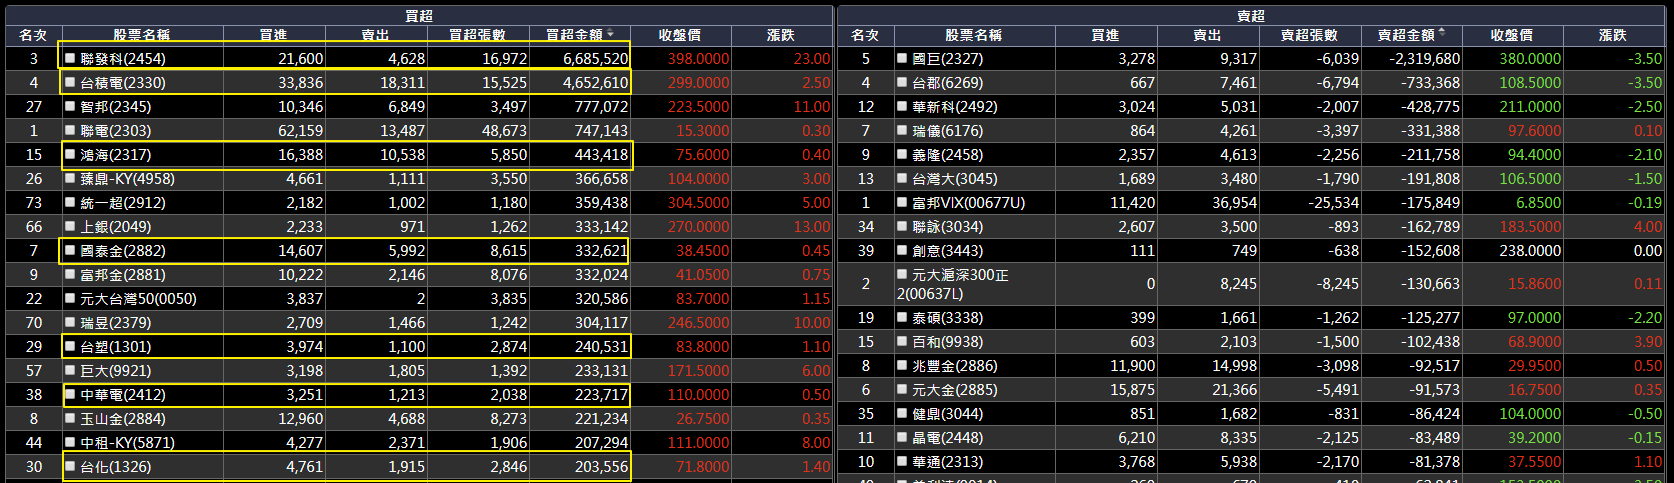Open stock 中華電(2412)

(x=123, y=394)
